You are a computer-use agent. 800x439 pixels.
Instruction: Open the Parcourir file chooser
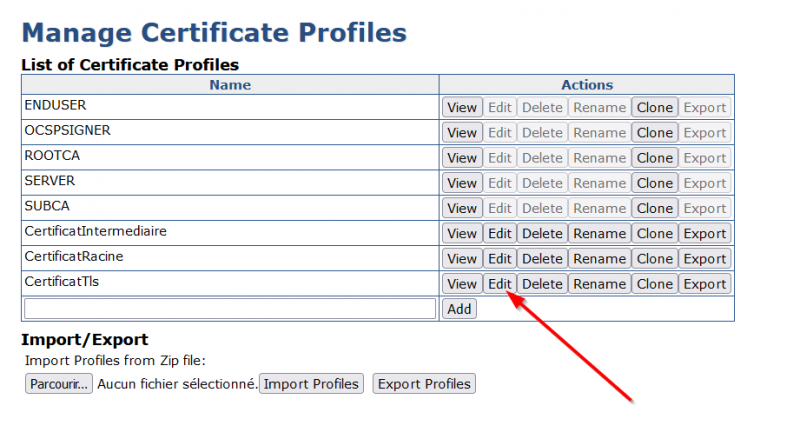pyautogui.click(x=58, y=384)
